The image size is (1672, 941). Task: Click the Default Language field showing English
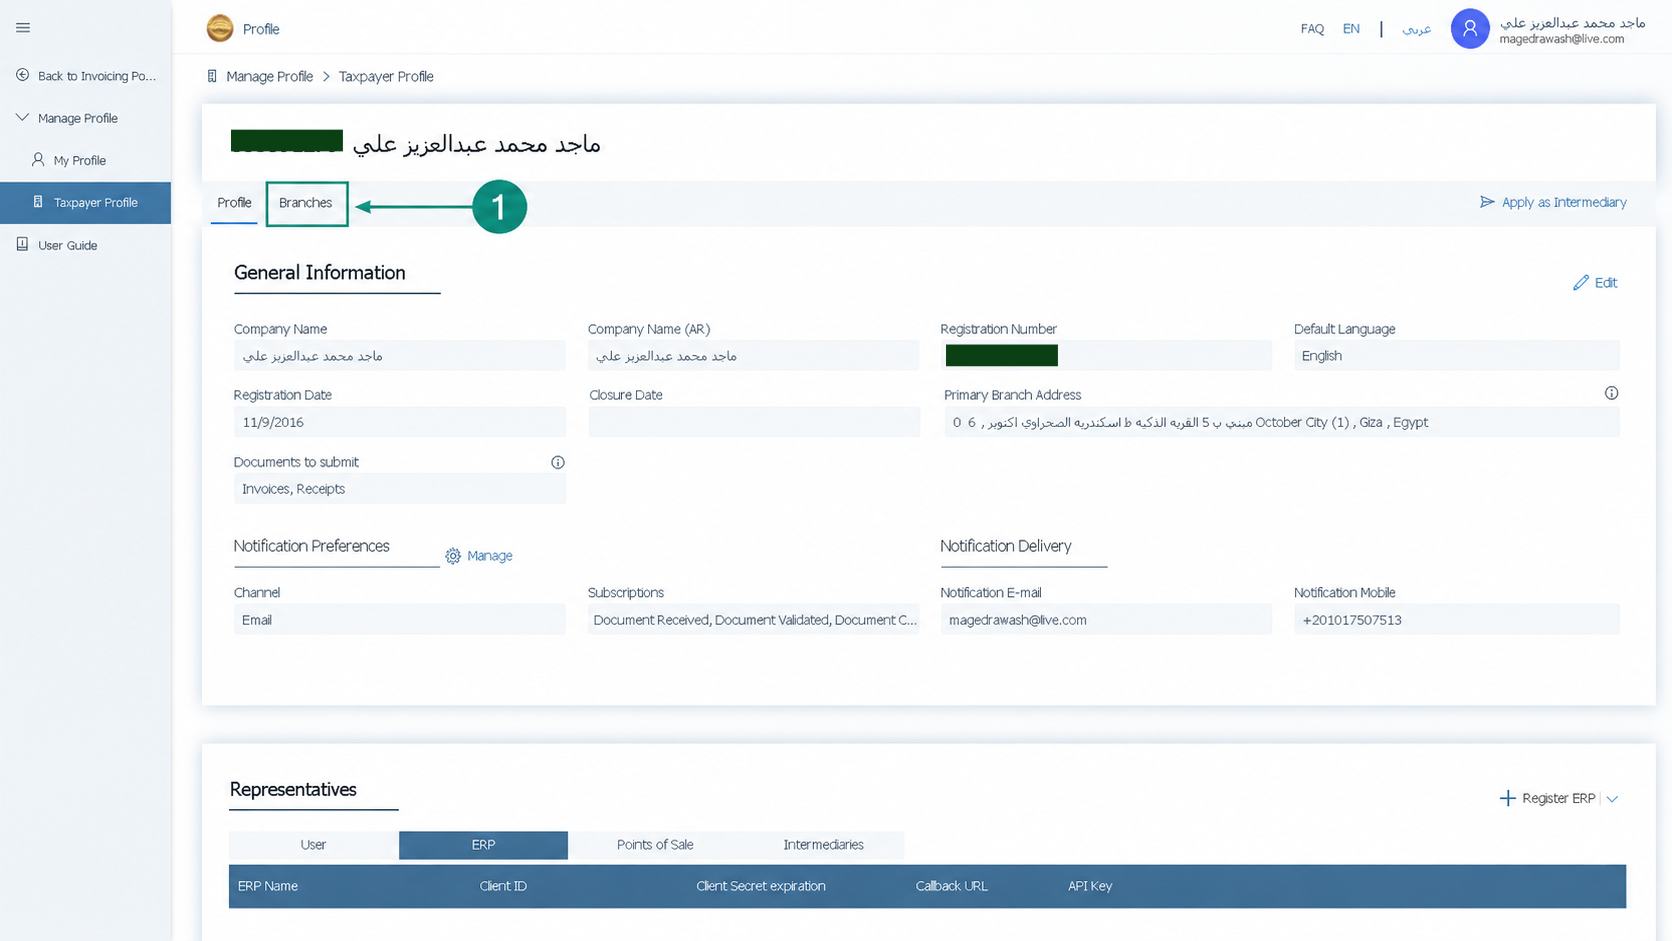coord(1456,356)
